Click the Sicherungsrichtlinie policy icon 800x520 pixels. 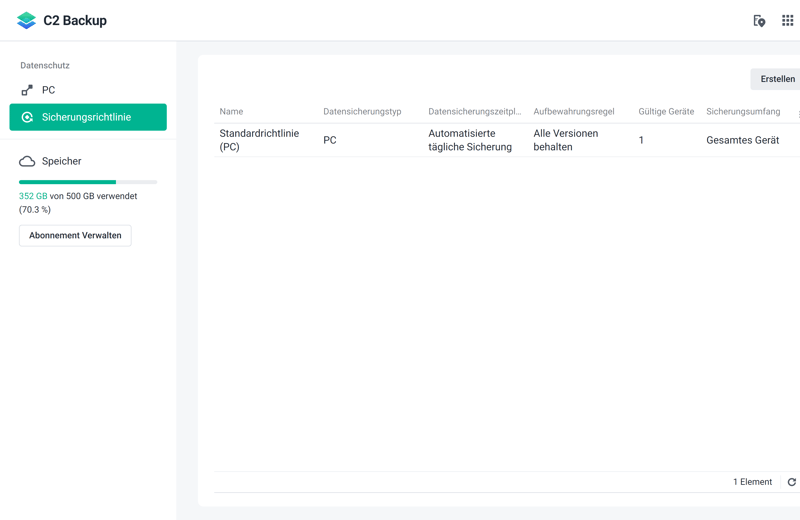click(x=27, y=117)
